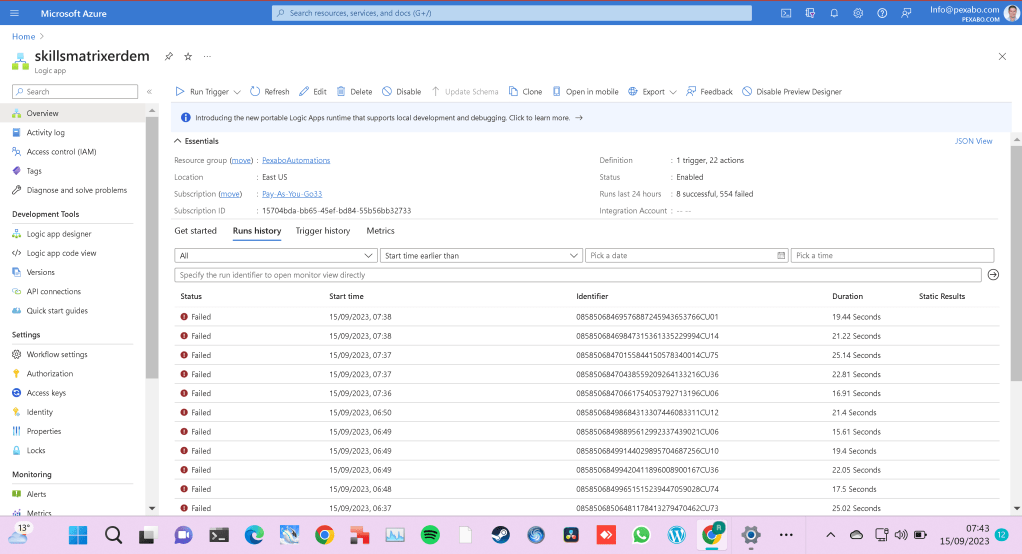
Task: Open the more options ellipsis beside title
Action: click(x=207, y=57)
